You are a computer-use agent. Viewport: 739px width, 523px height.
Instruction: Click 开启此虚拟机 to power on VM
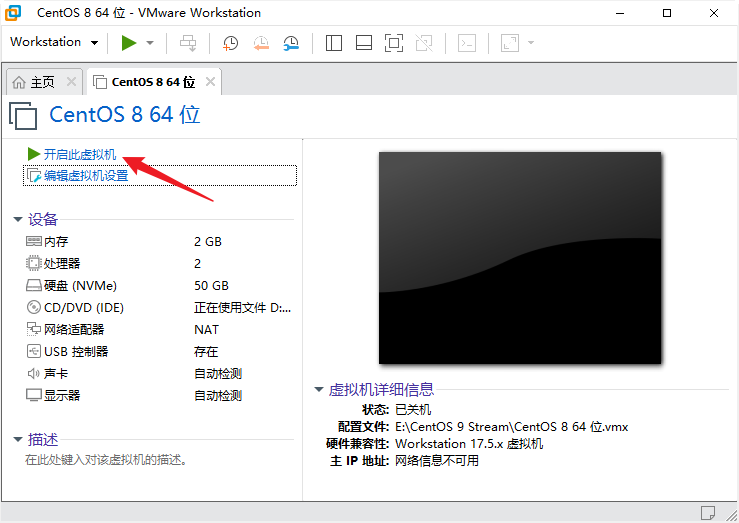[x=79, y=155]
